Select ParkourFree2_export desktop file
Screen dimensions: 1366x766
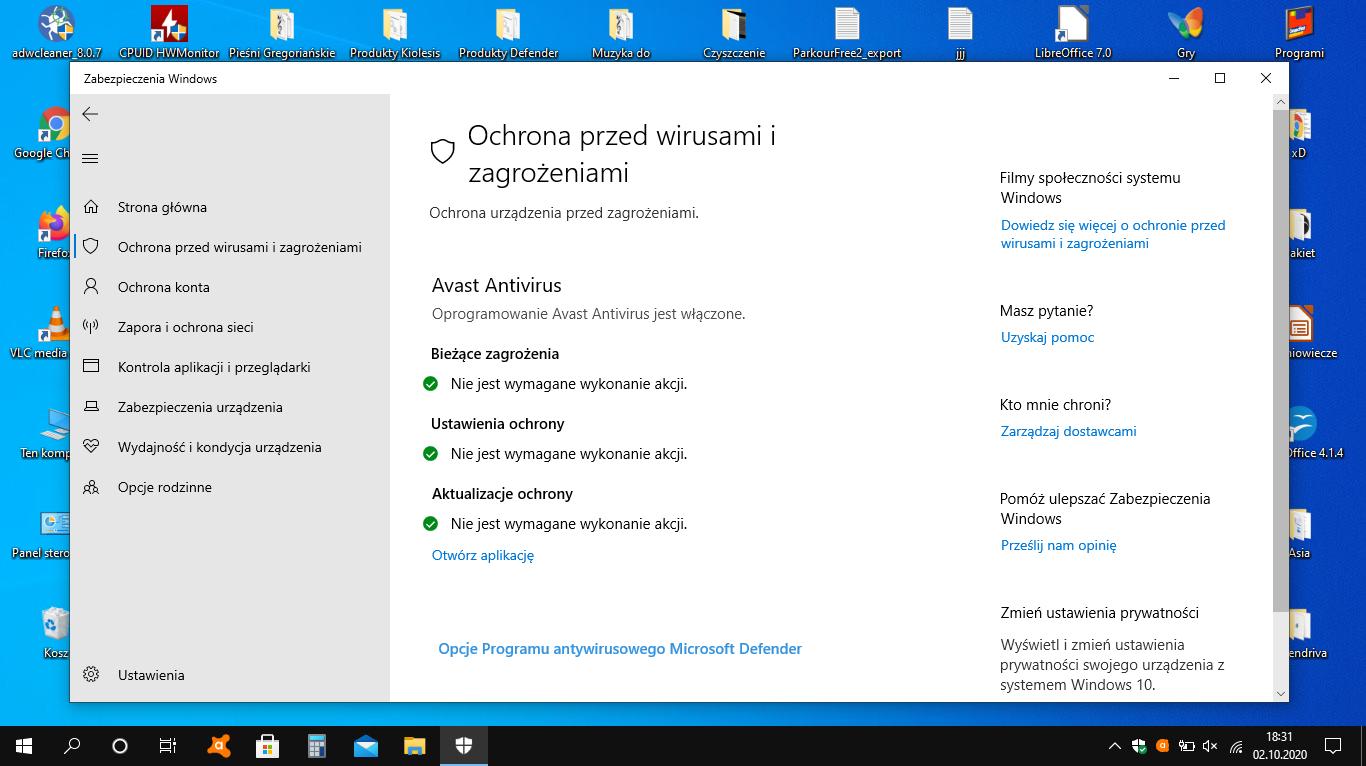tap(846, 33)
